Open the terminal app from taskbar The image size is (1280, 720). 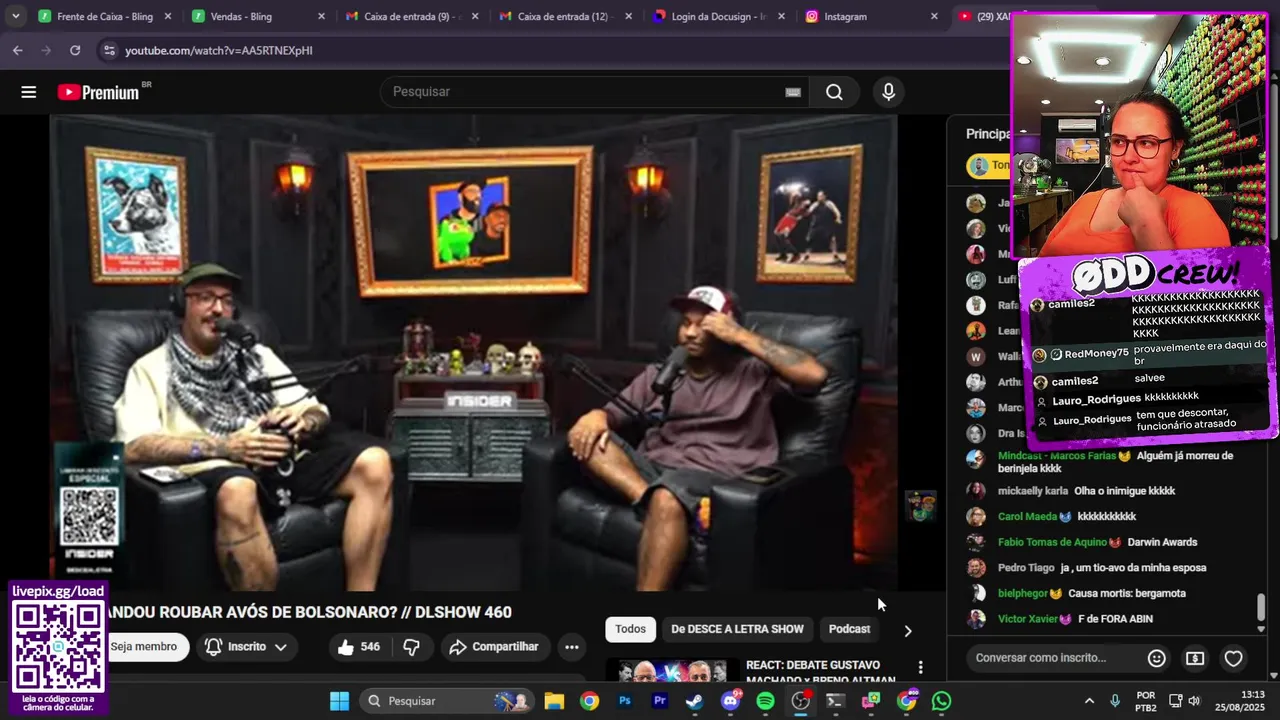pos(835,701)
